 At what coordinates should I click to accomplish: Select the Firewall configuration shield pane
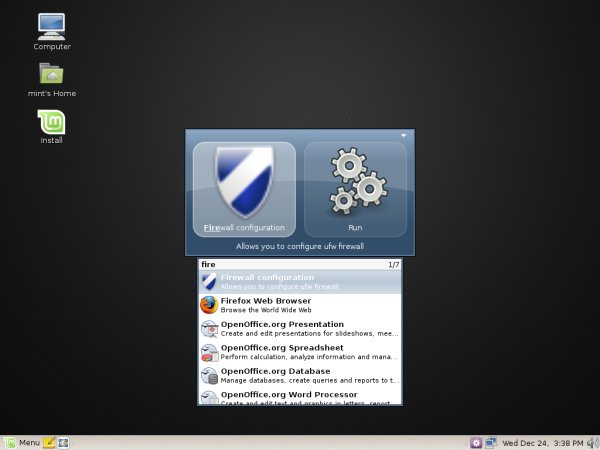244,189
